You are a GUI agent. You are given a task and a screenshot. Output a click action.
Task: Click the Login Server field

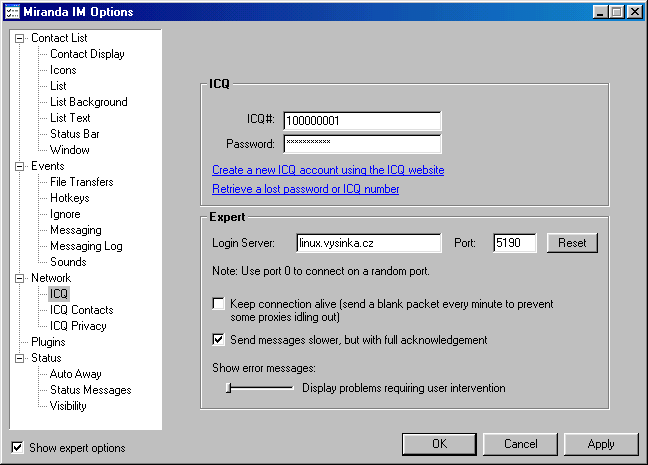(x=369, y=243)
